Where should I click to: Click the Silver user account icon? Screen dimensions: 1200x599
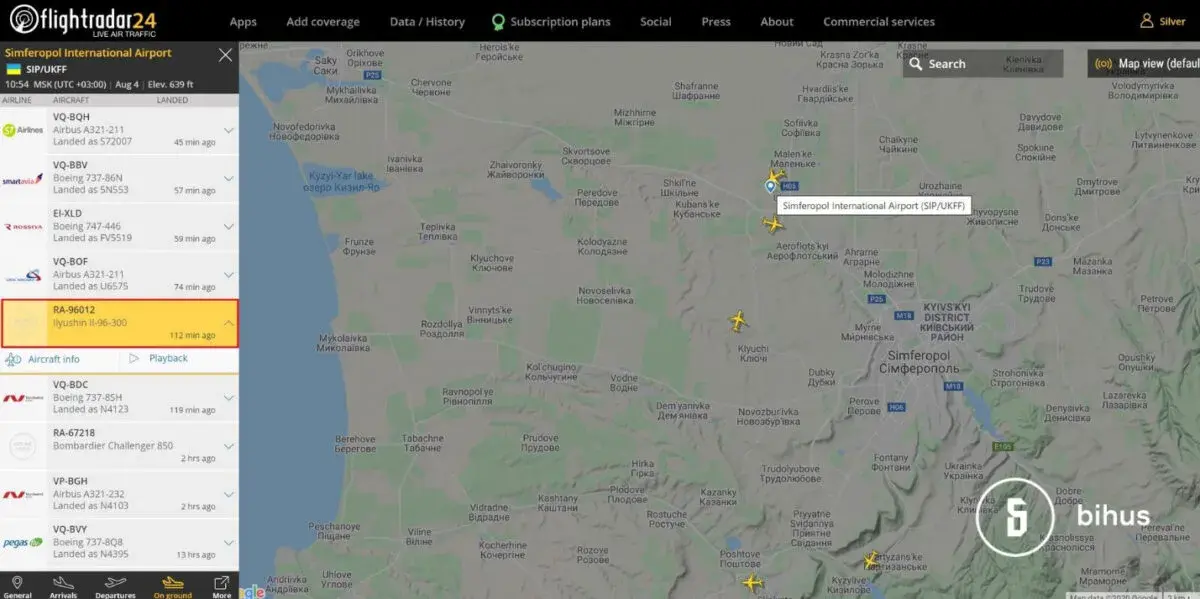pos(1146,21)
